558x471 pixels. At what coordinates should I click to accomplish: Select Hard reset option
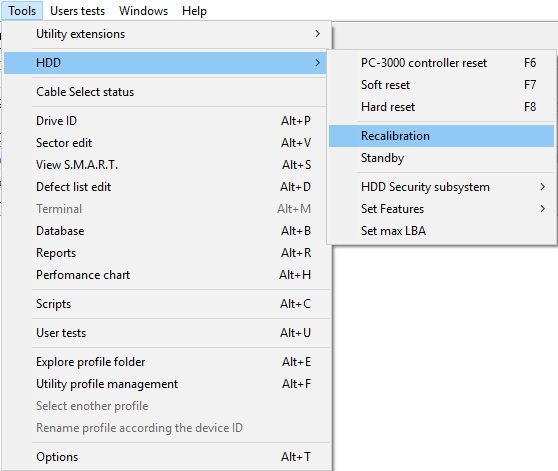pos(441,107)
